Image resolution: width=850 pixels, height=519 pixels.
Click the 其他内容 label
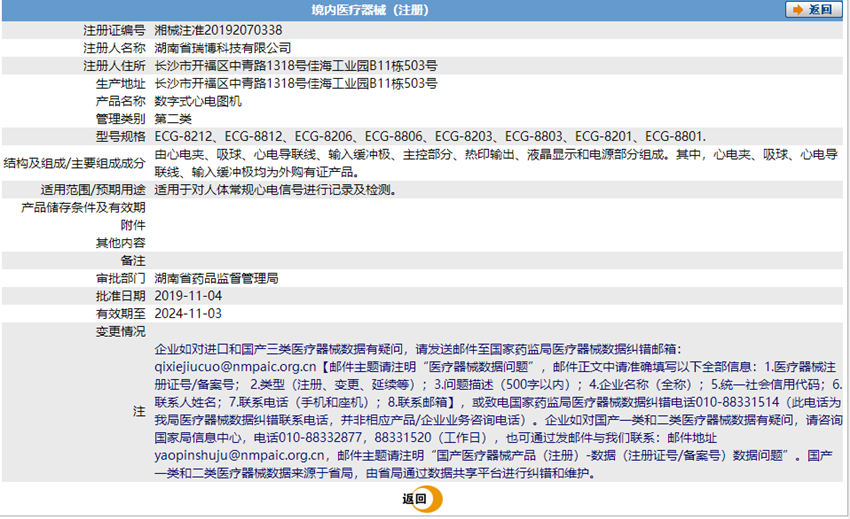[120, 243]
